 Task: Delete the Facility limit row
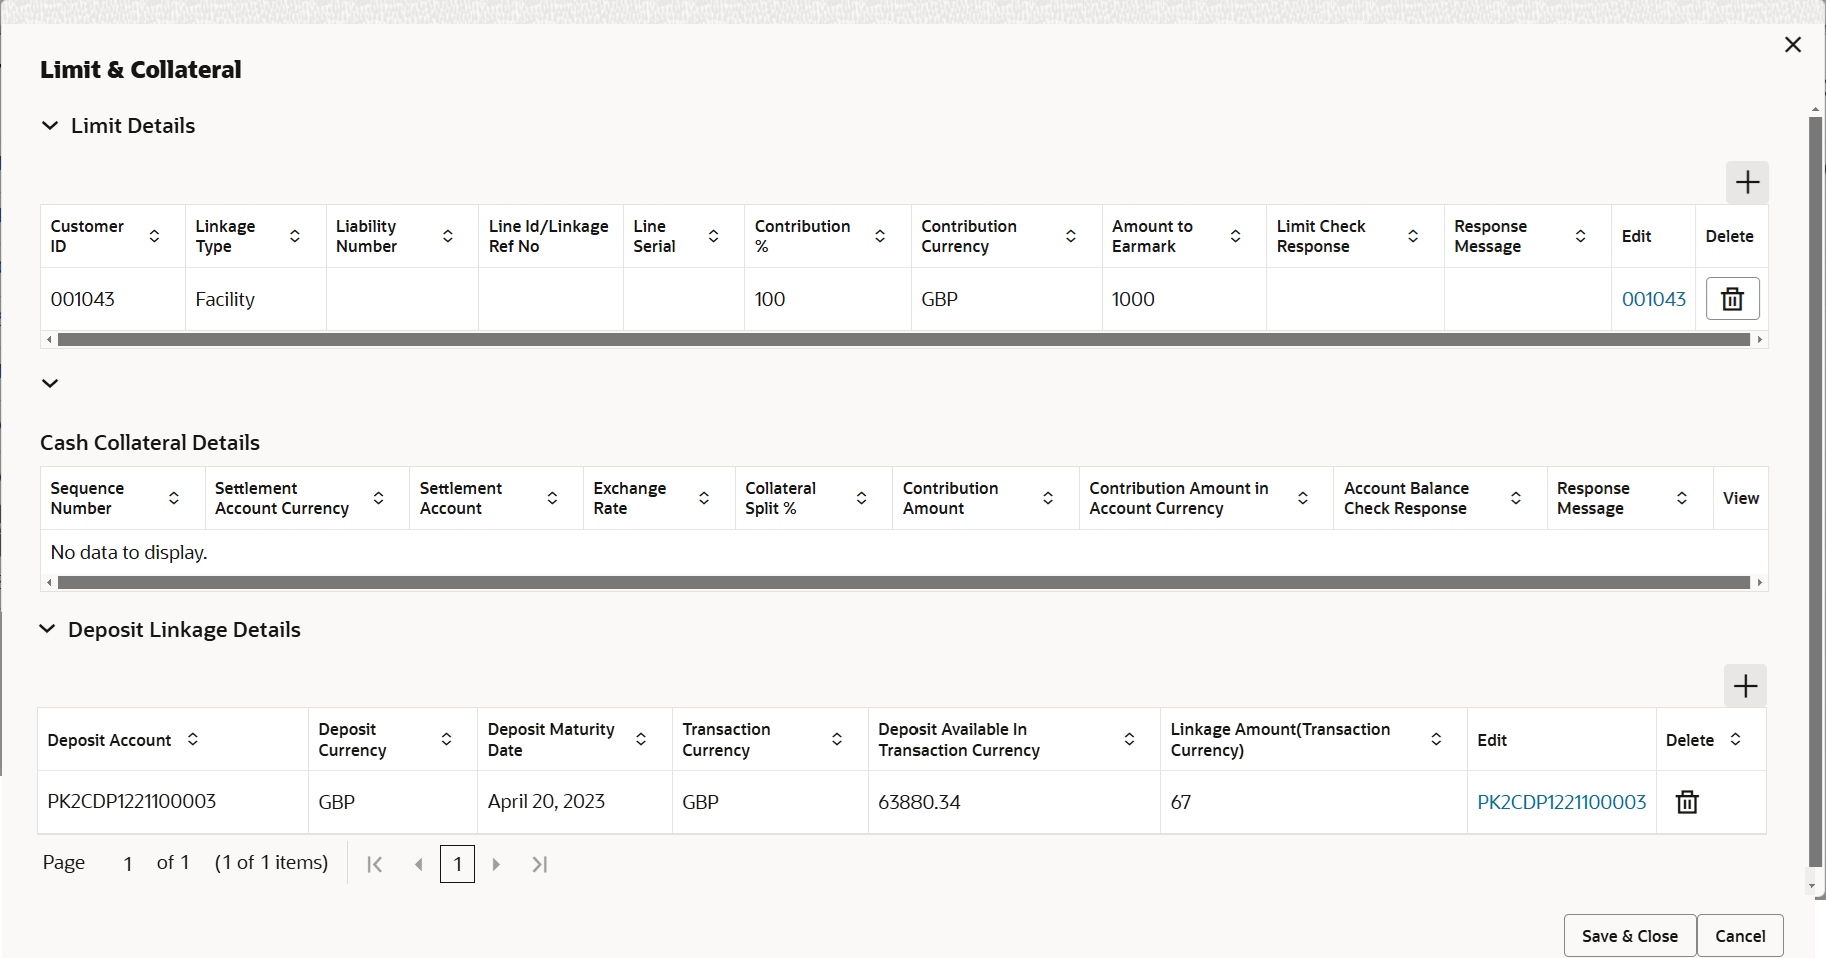click(1732, 298)
